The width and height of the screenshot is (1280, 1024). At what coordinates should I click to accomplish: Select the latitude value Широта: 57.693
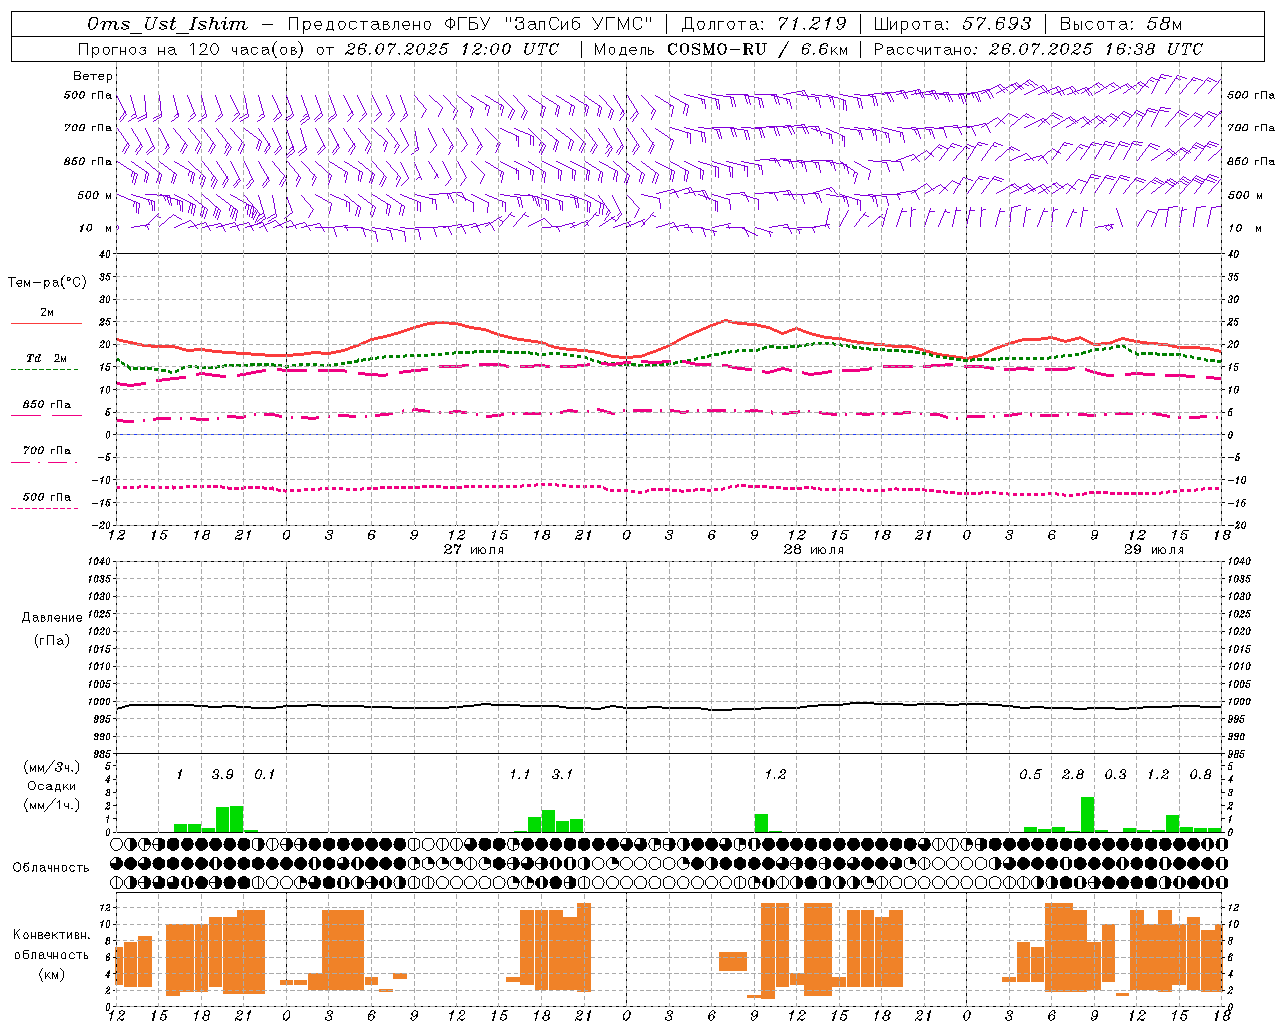tap(952, 24)
